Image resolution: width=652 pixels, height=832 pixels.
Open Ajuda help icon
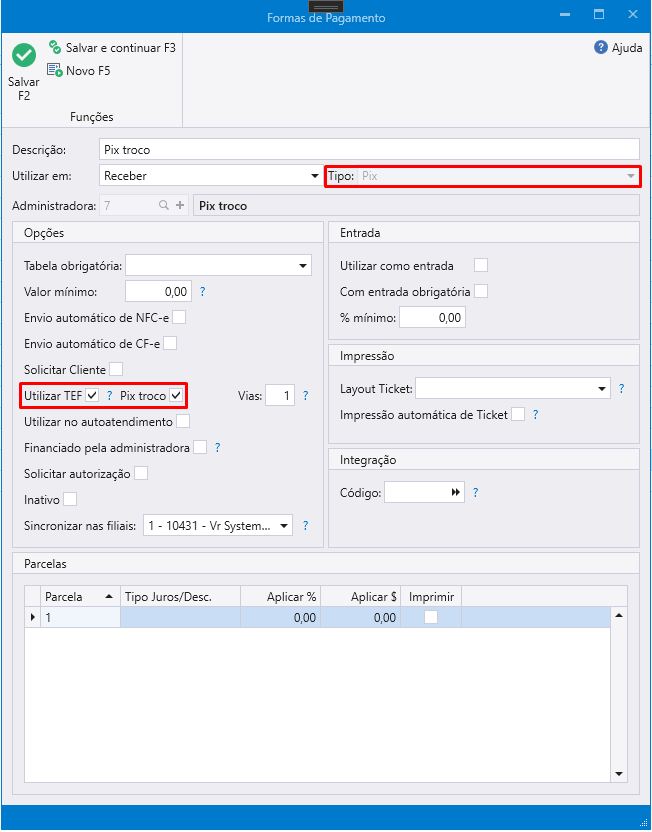[x=601, y=47]
